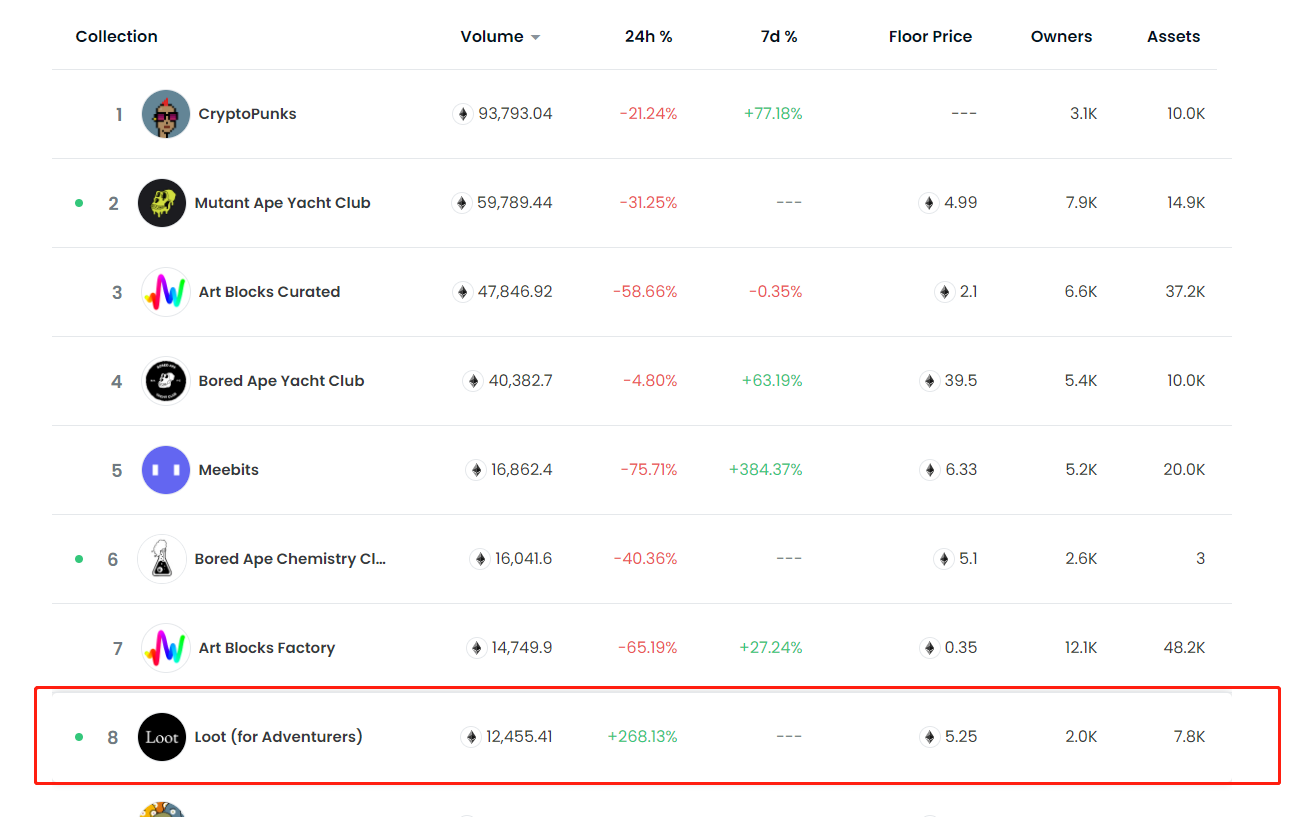Click the 7.8K assets value in Loot row
This screenshot has width=1311, height=817.
click(x=1189, y=737)
